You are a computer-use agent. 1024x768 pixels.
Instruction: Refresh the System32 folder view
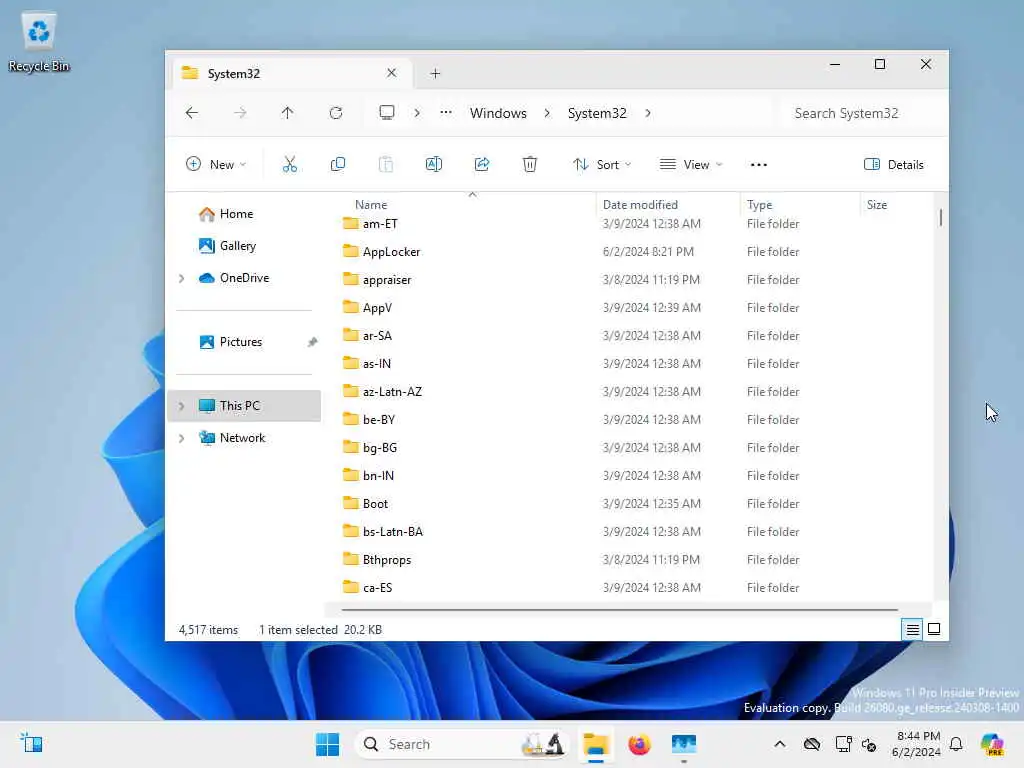[336, 113]
